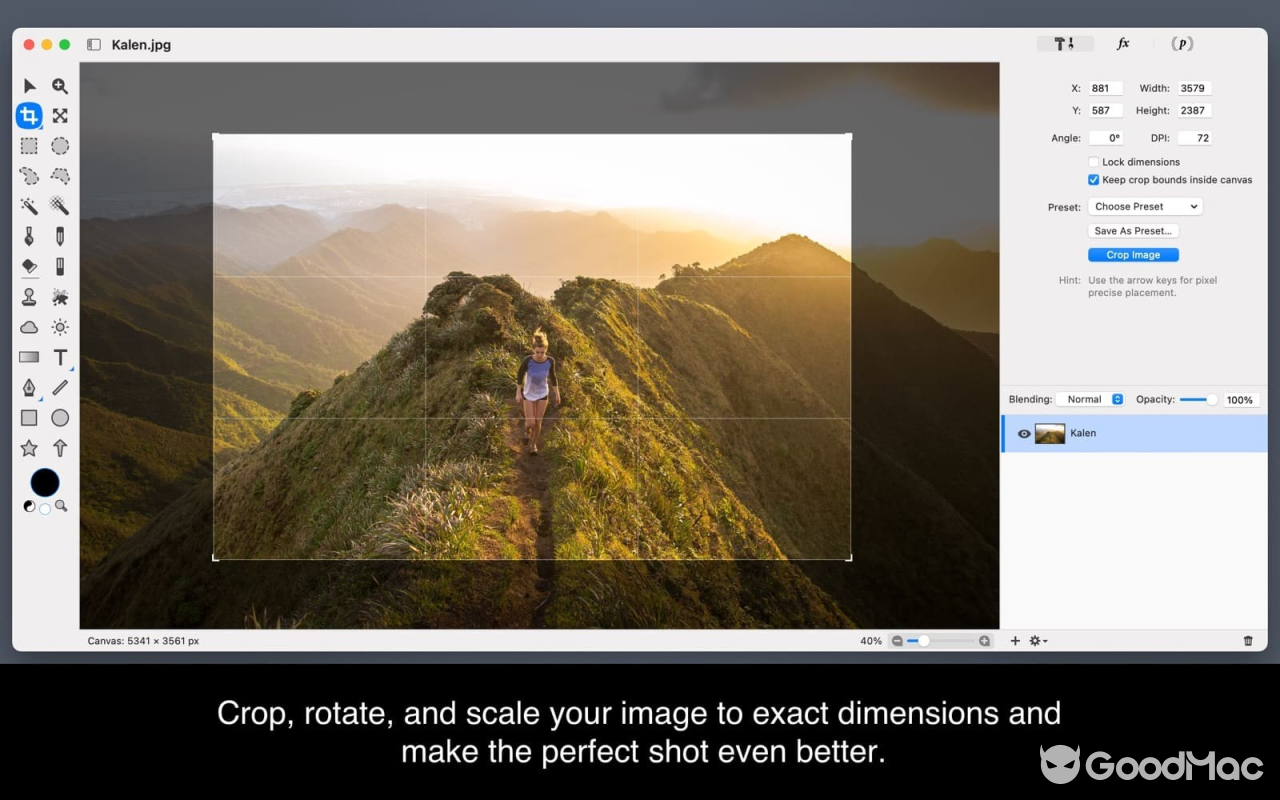Open the Blending mode dropdown
Image resolution: width=1280 pixels, height=800 pixels.
[x=1089, y=399]
